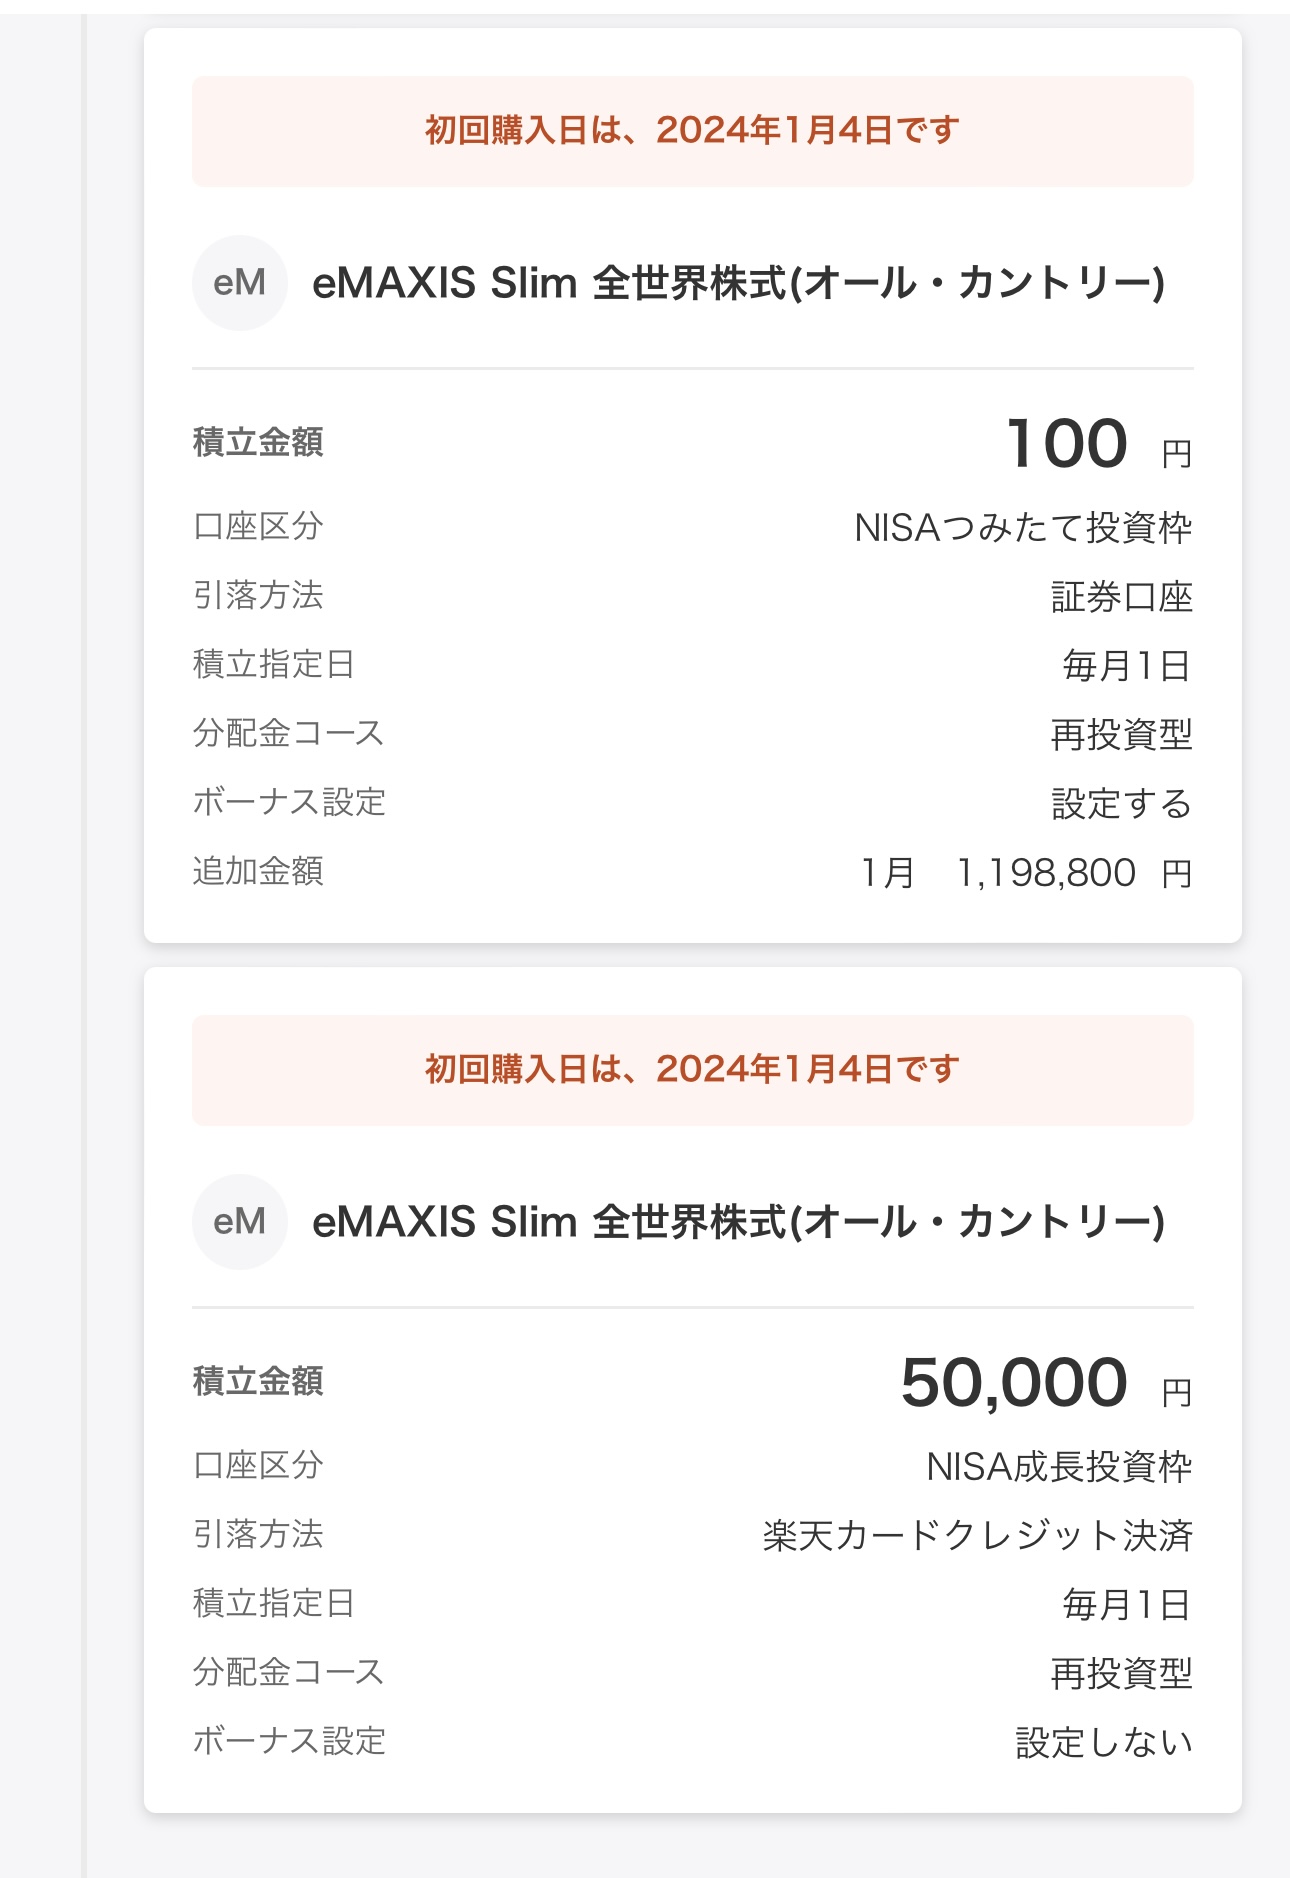This screenshot has height=1878, width=1290.
Task: Click 証券口座 withdrawal method value
Action: [1122, 597]
